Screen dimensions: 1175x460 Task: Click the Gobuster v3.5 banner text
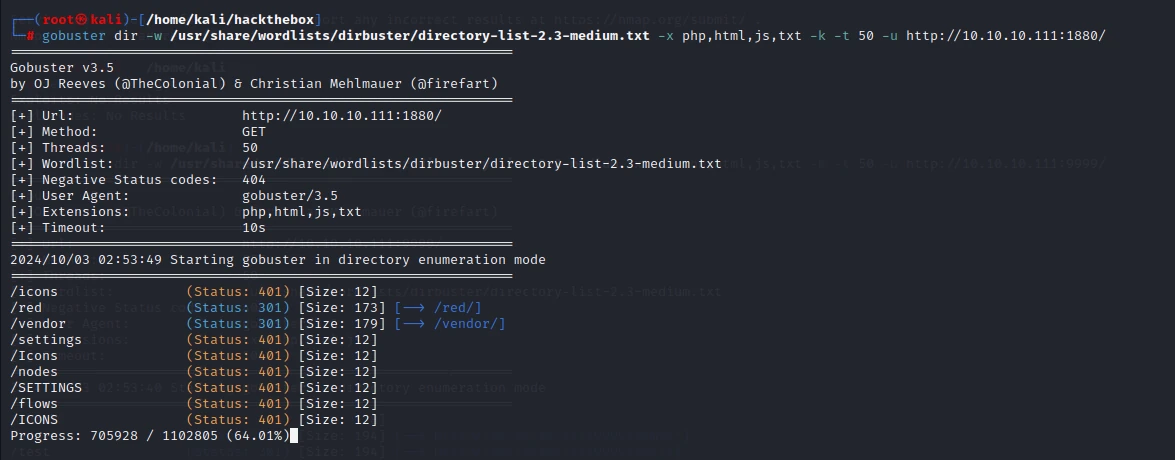pos(62,67)
